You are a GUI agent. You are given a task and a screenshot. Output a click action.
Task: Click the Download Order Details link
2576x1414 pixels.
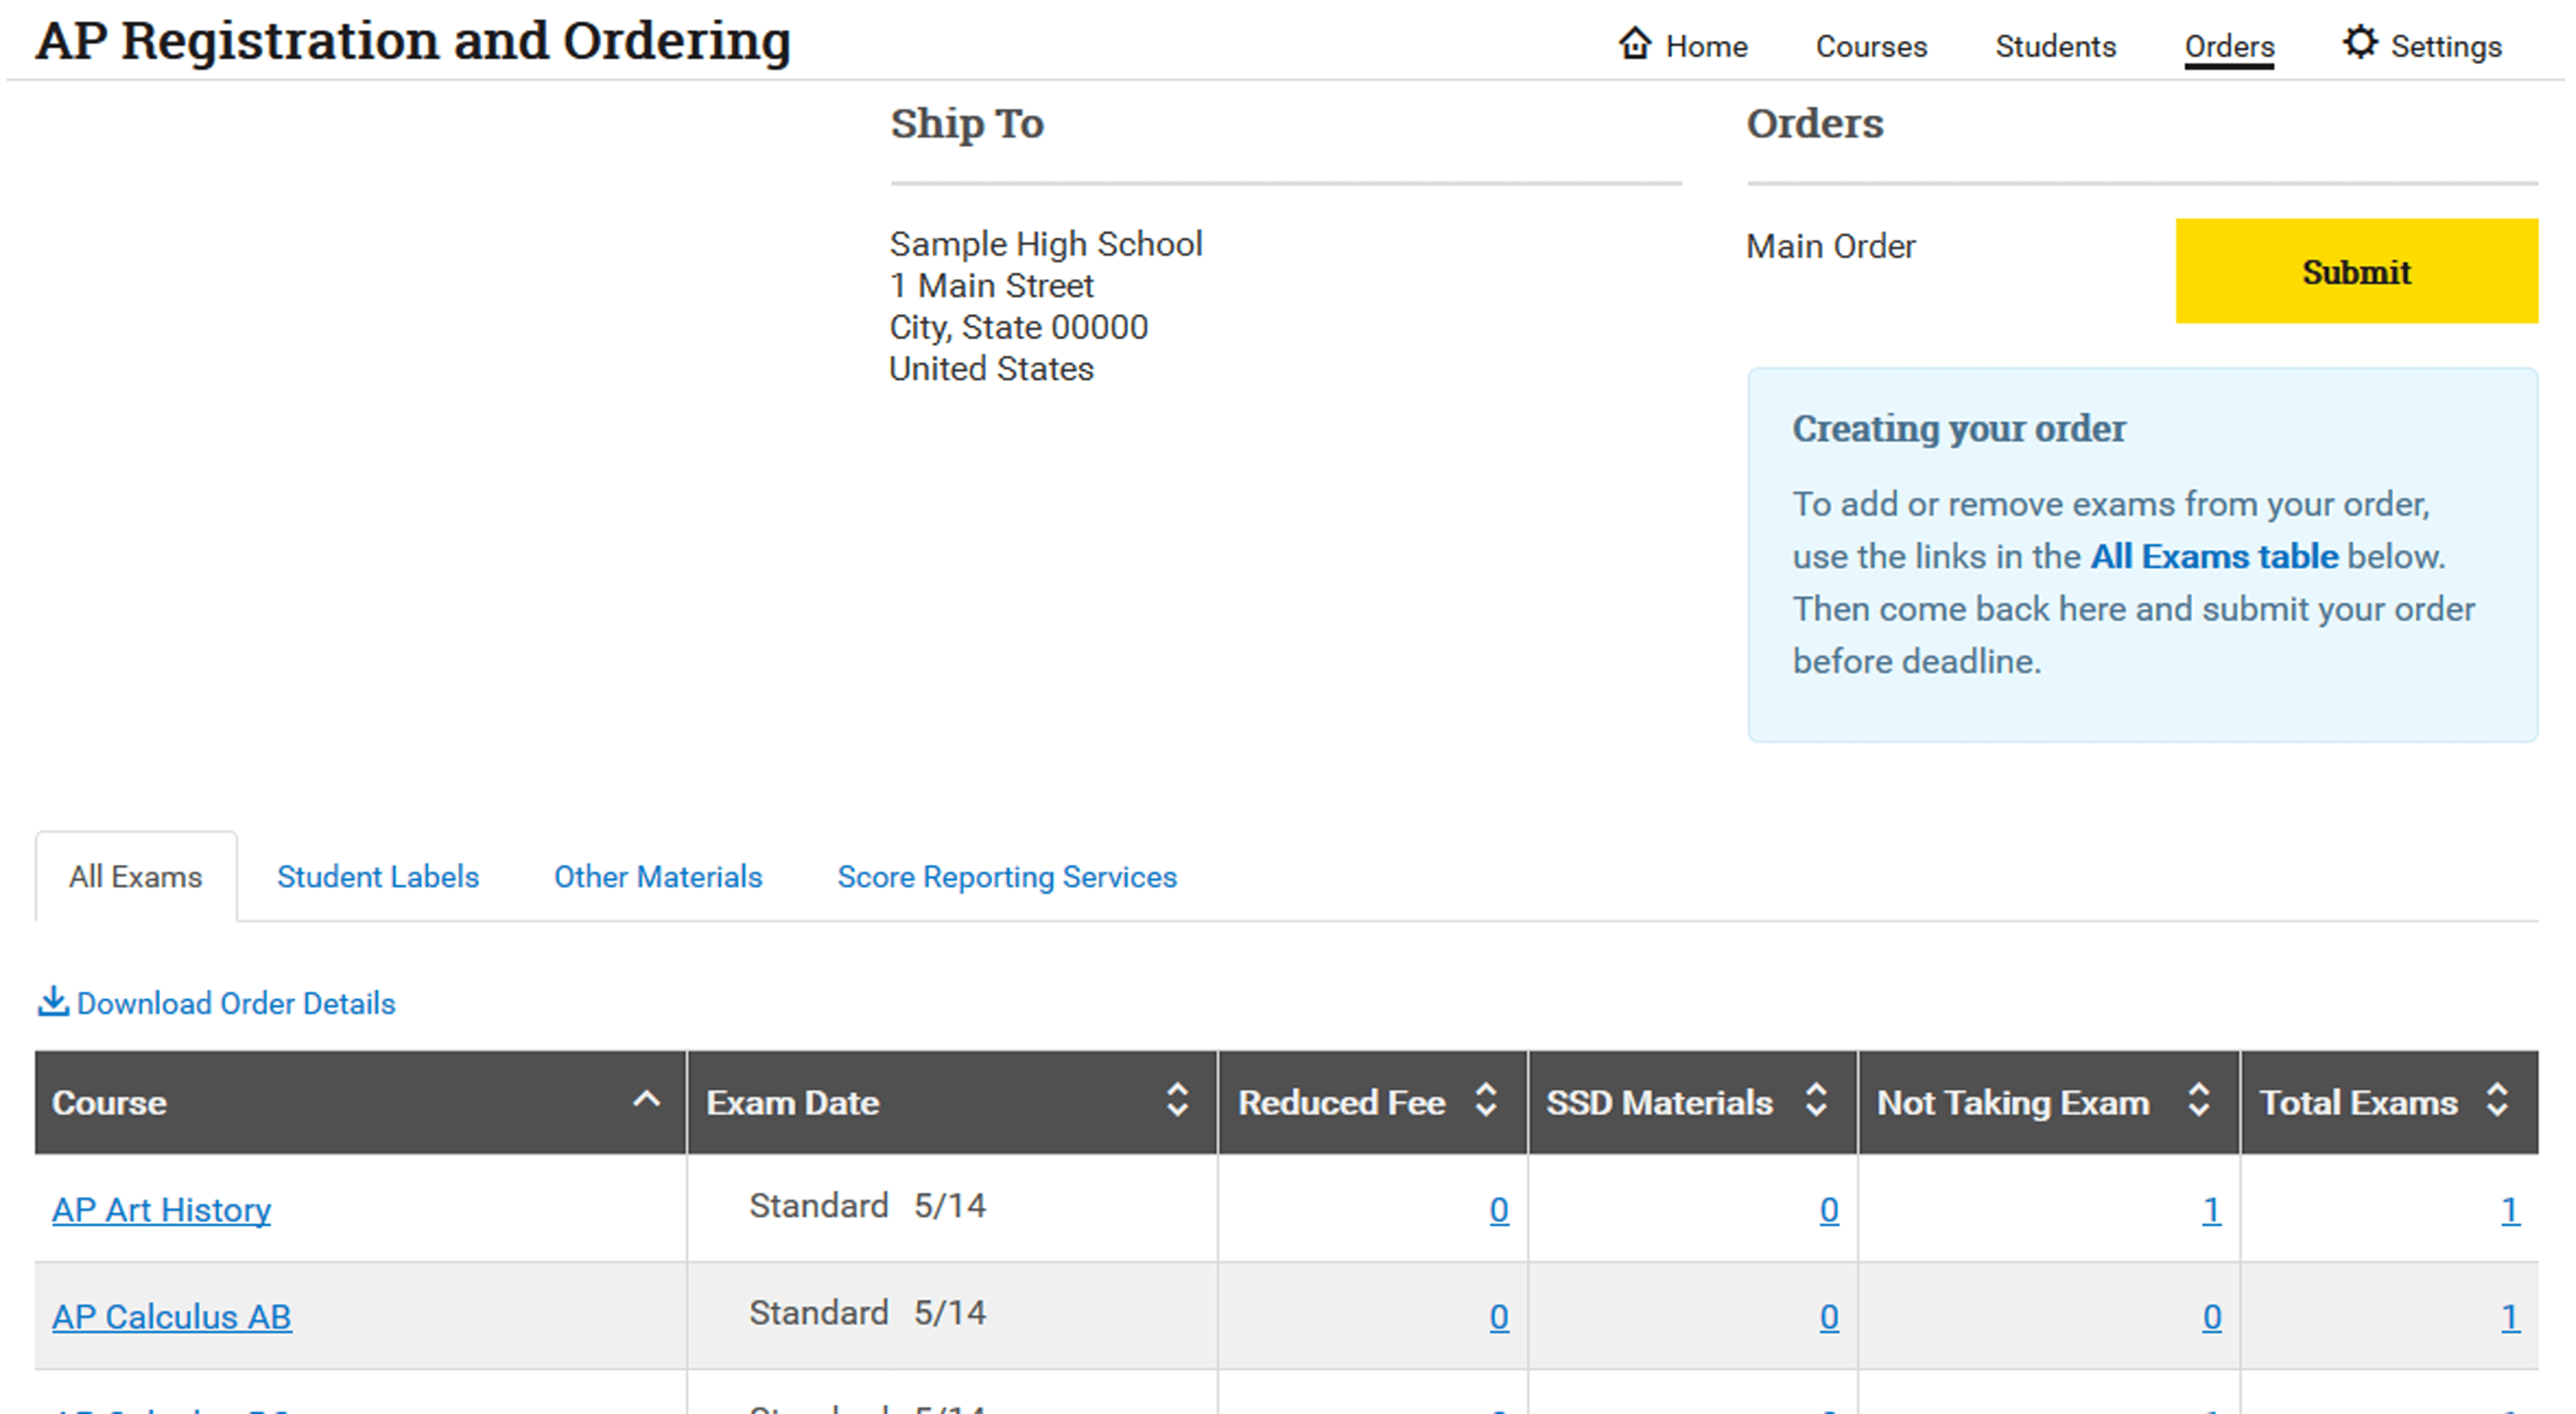pyautogui.click(x=236, y=1002)
